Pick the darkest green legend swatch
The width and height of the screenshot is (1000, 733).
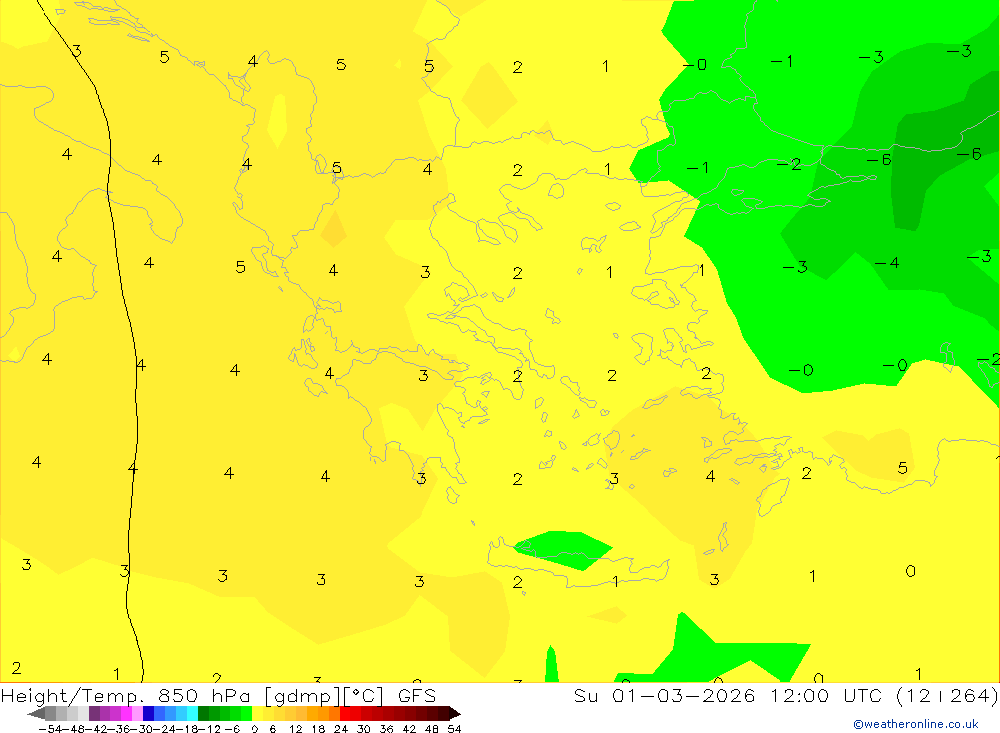[x=203, y=714]
